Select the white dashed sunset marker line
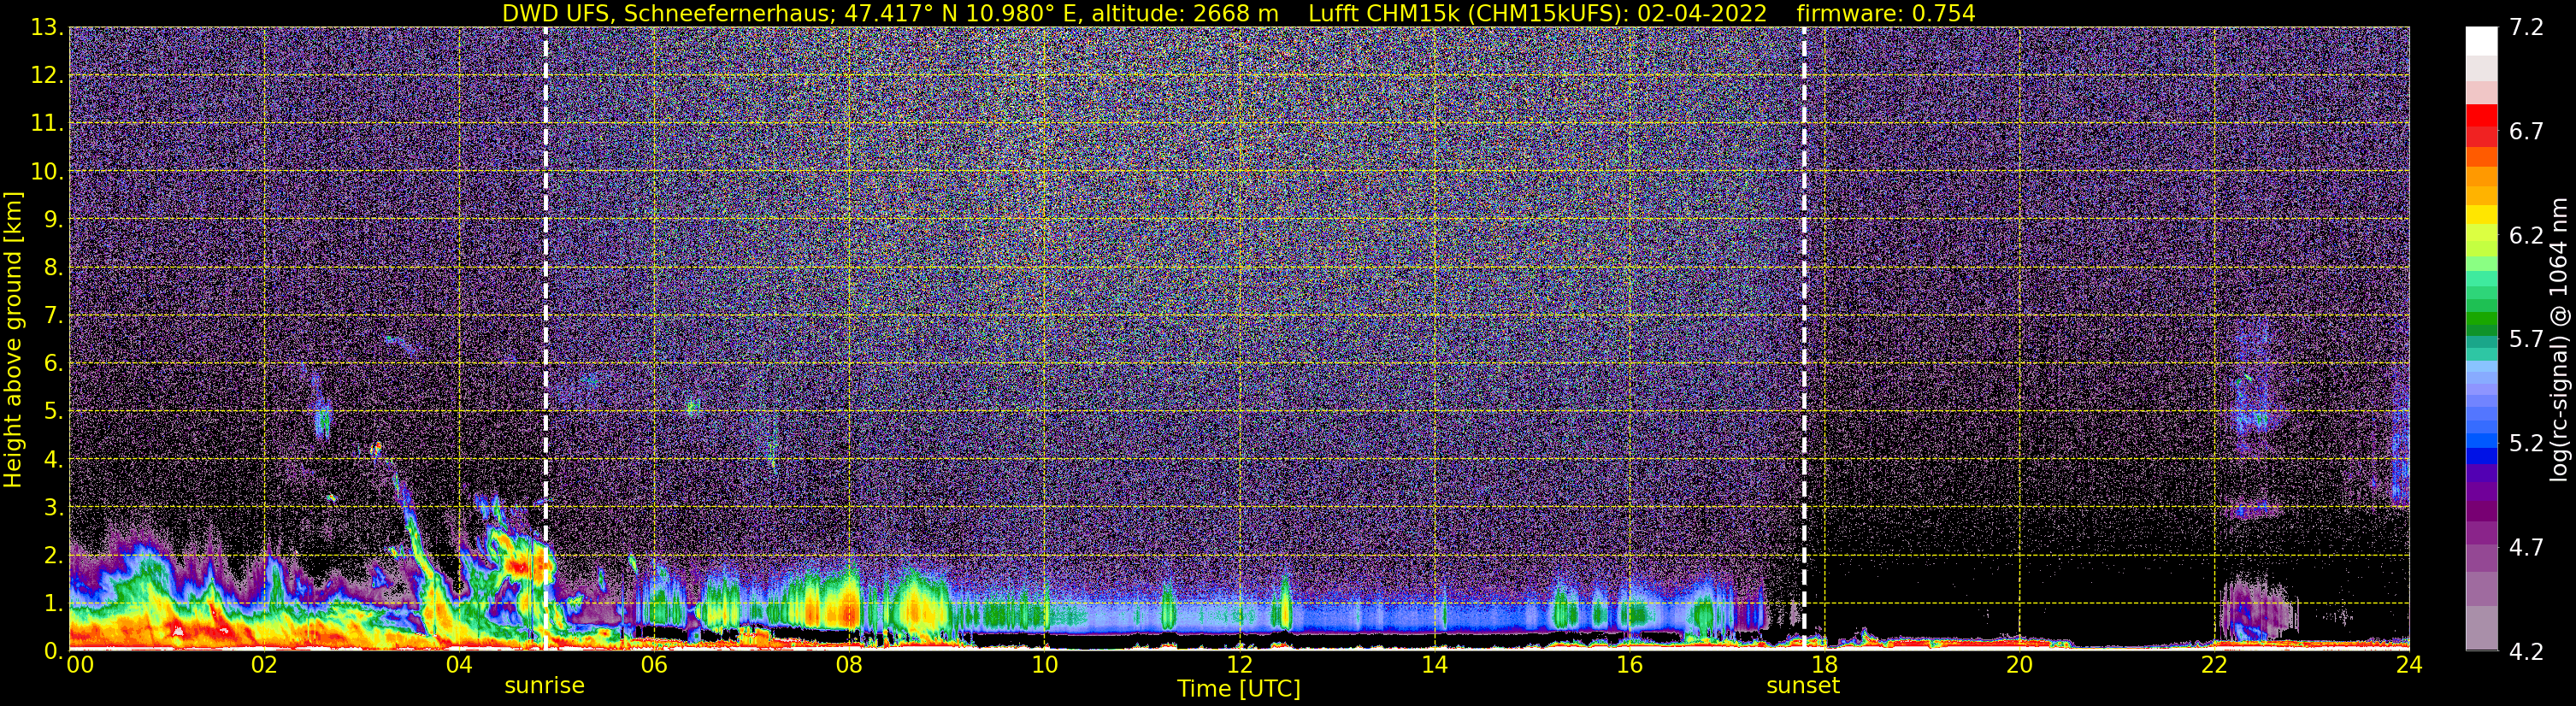The image size is (2576, 706). (1804, 338)
